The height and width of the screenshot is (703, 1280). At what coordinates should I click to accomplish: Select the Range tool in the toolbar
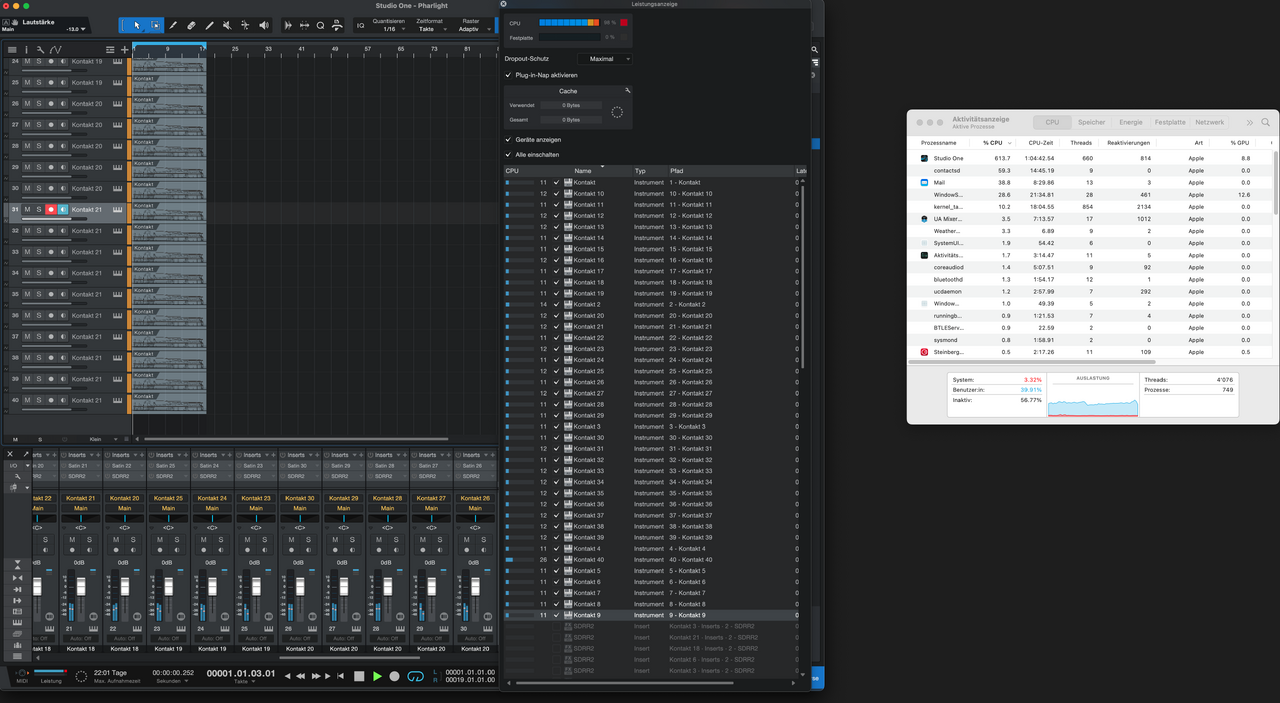tap(155, 25)
